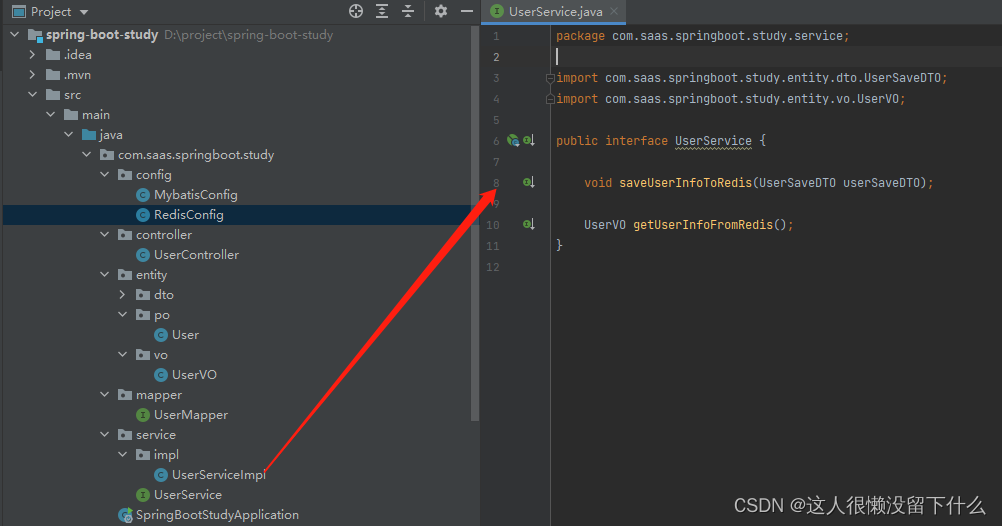The height and width of the screenshot is (526, 1002).
Task: Click the Expand All icon in Project toolbar
Action: click(x=382, y=11)
